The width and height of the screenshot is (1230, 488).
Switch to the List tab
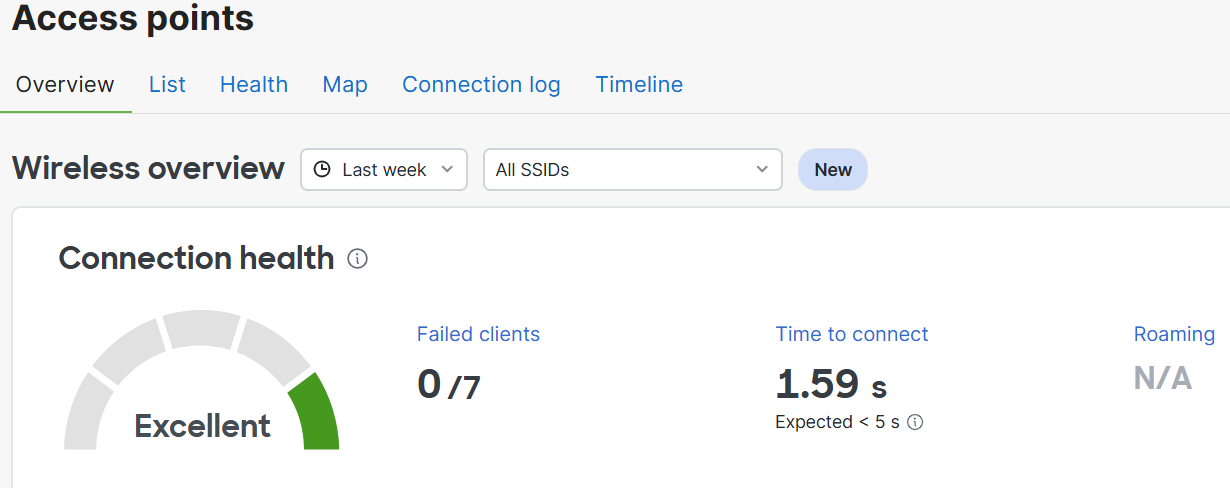[167, 85]
